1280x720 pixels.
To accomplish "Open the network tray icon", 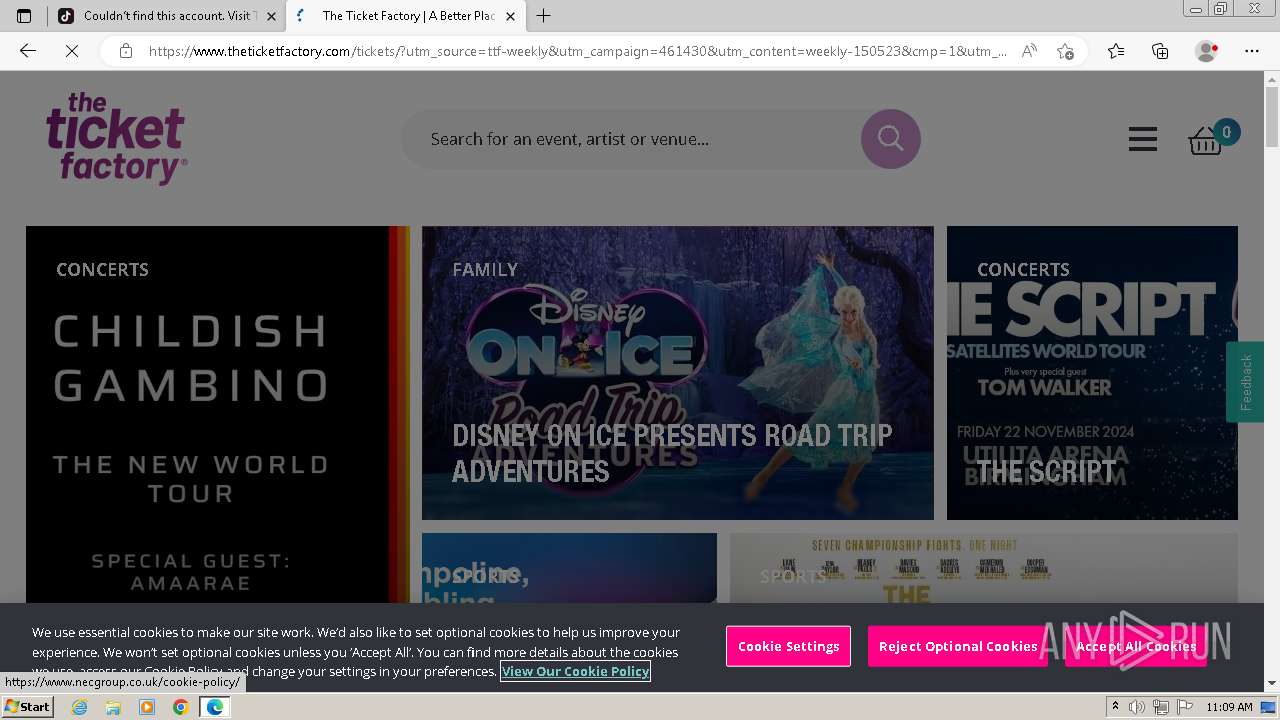I will tap(1160, 707).
